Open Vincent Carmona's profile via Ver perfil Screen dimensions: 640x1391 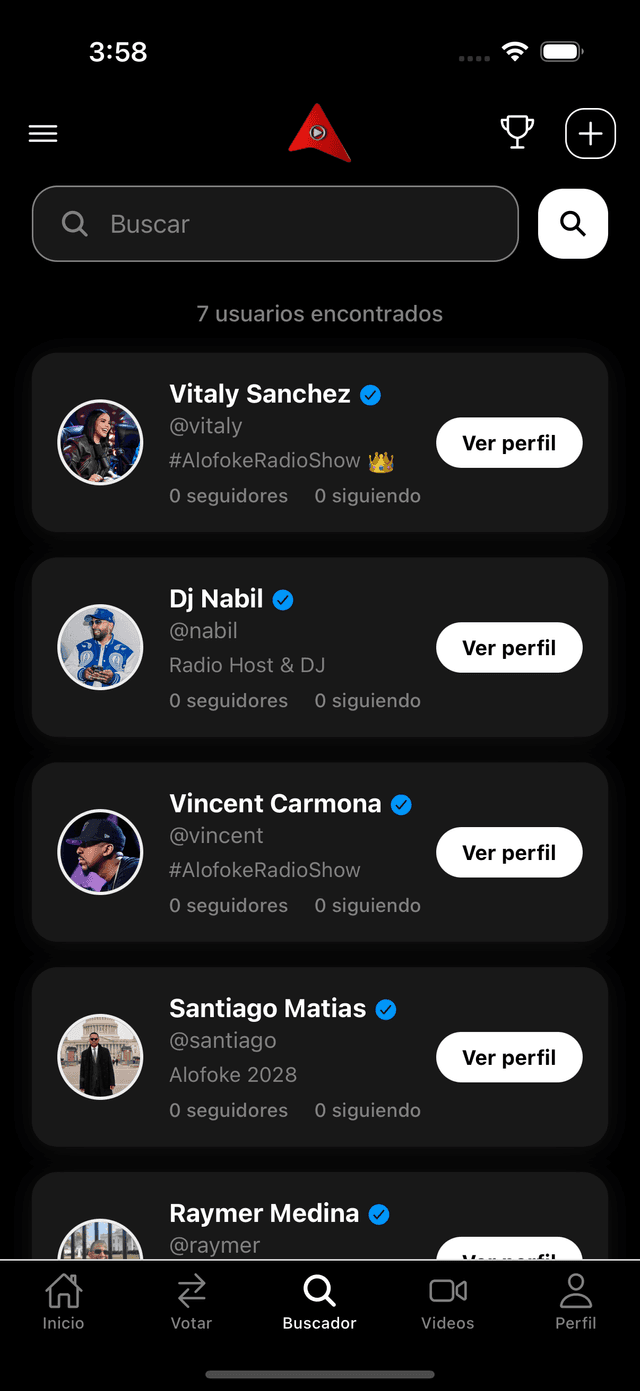[x=509, y=853]
